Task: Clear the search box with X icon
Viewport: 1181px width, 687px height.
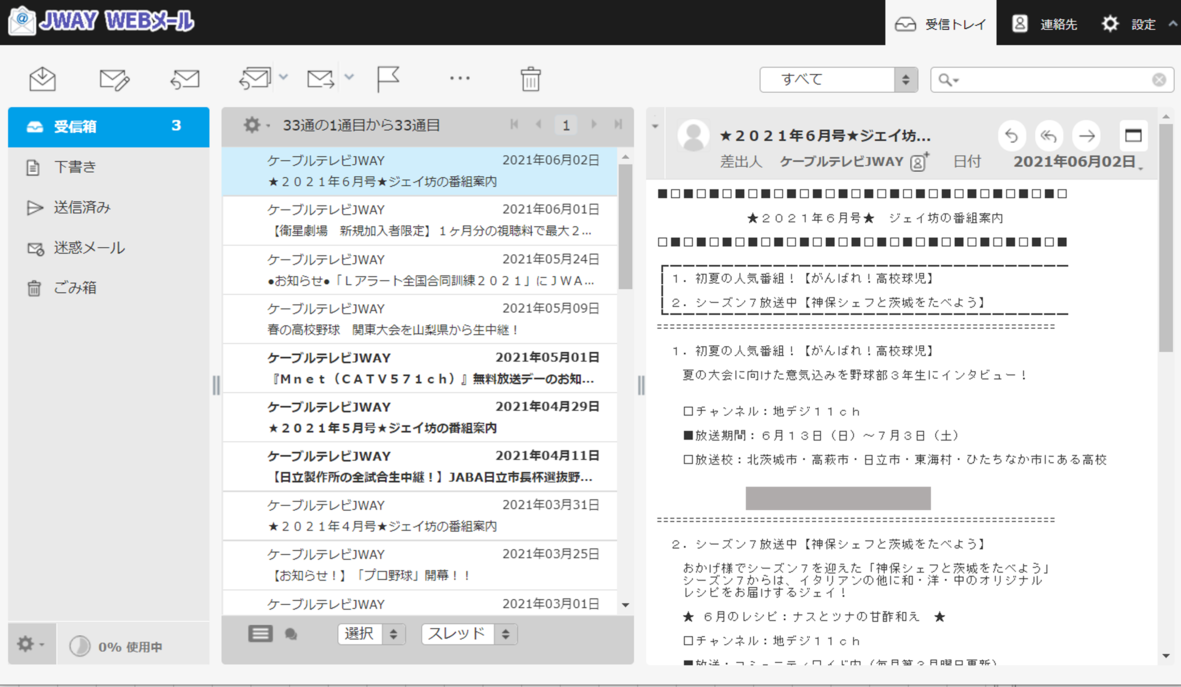Action: click(1158, 79)
